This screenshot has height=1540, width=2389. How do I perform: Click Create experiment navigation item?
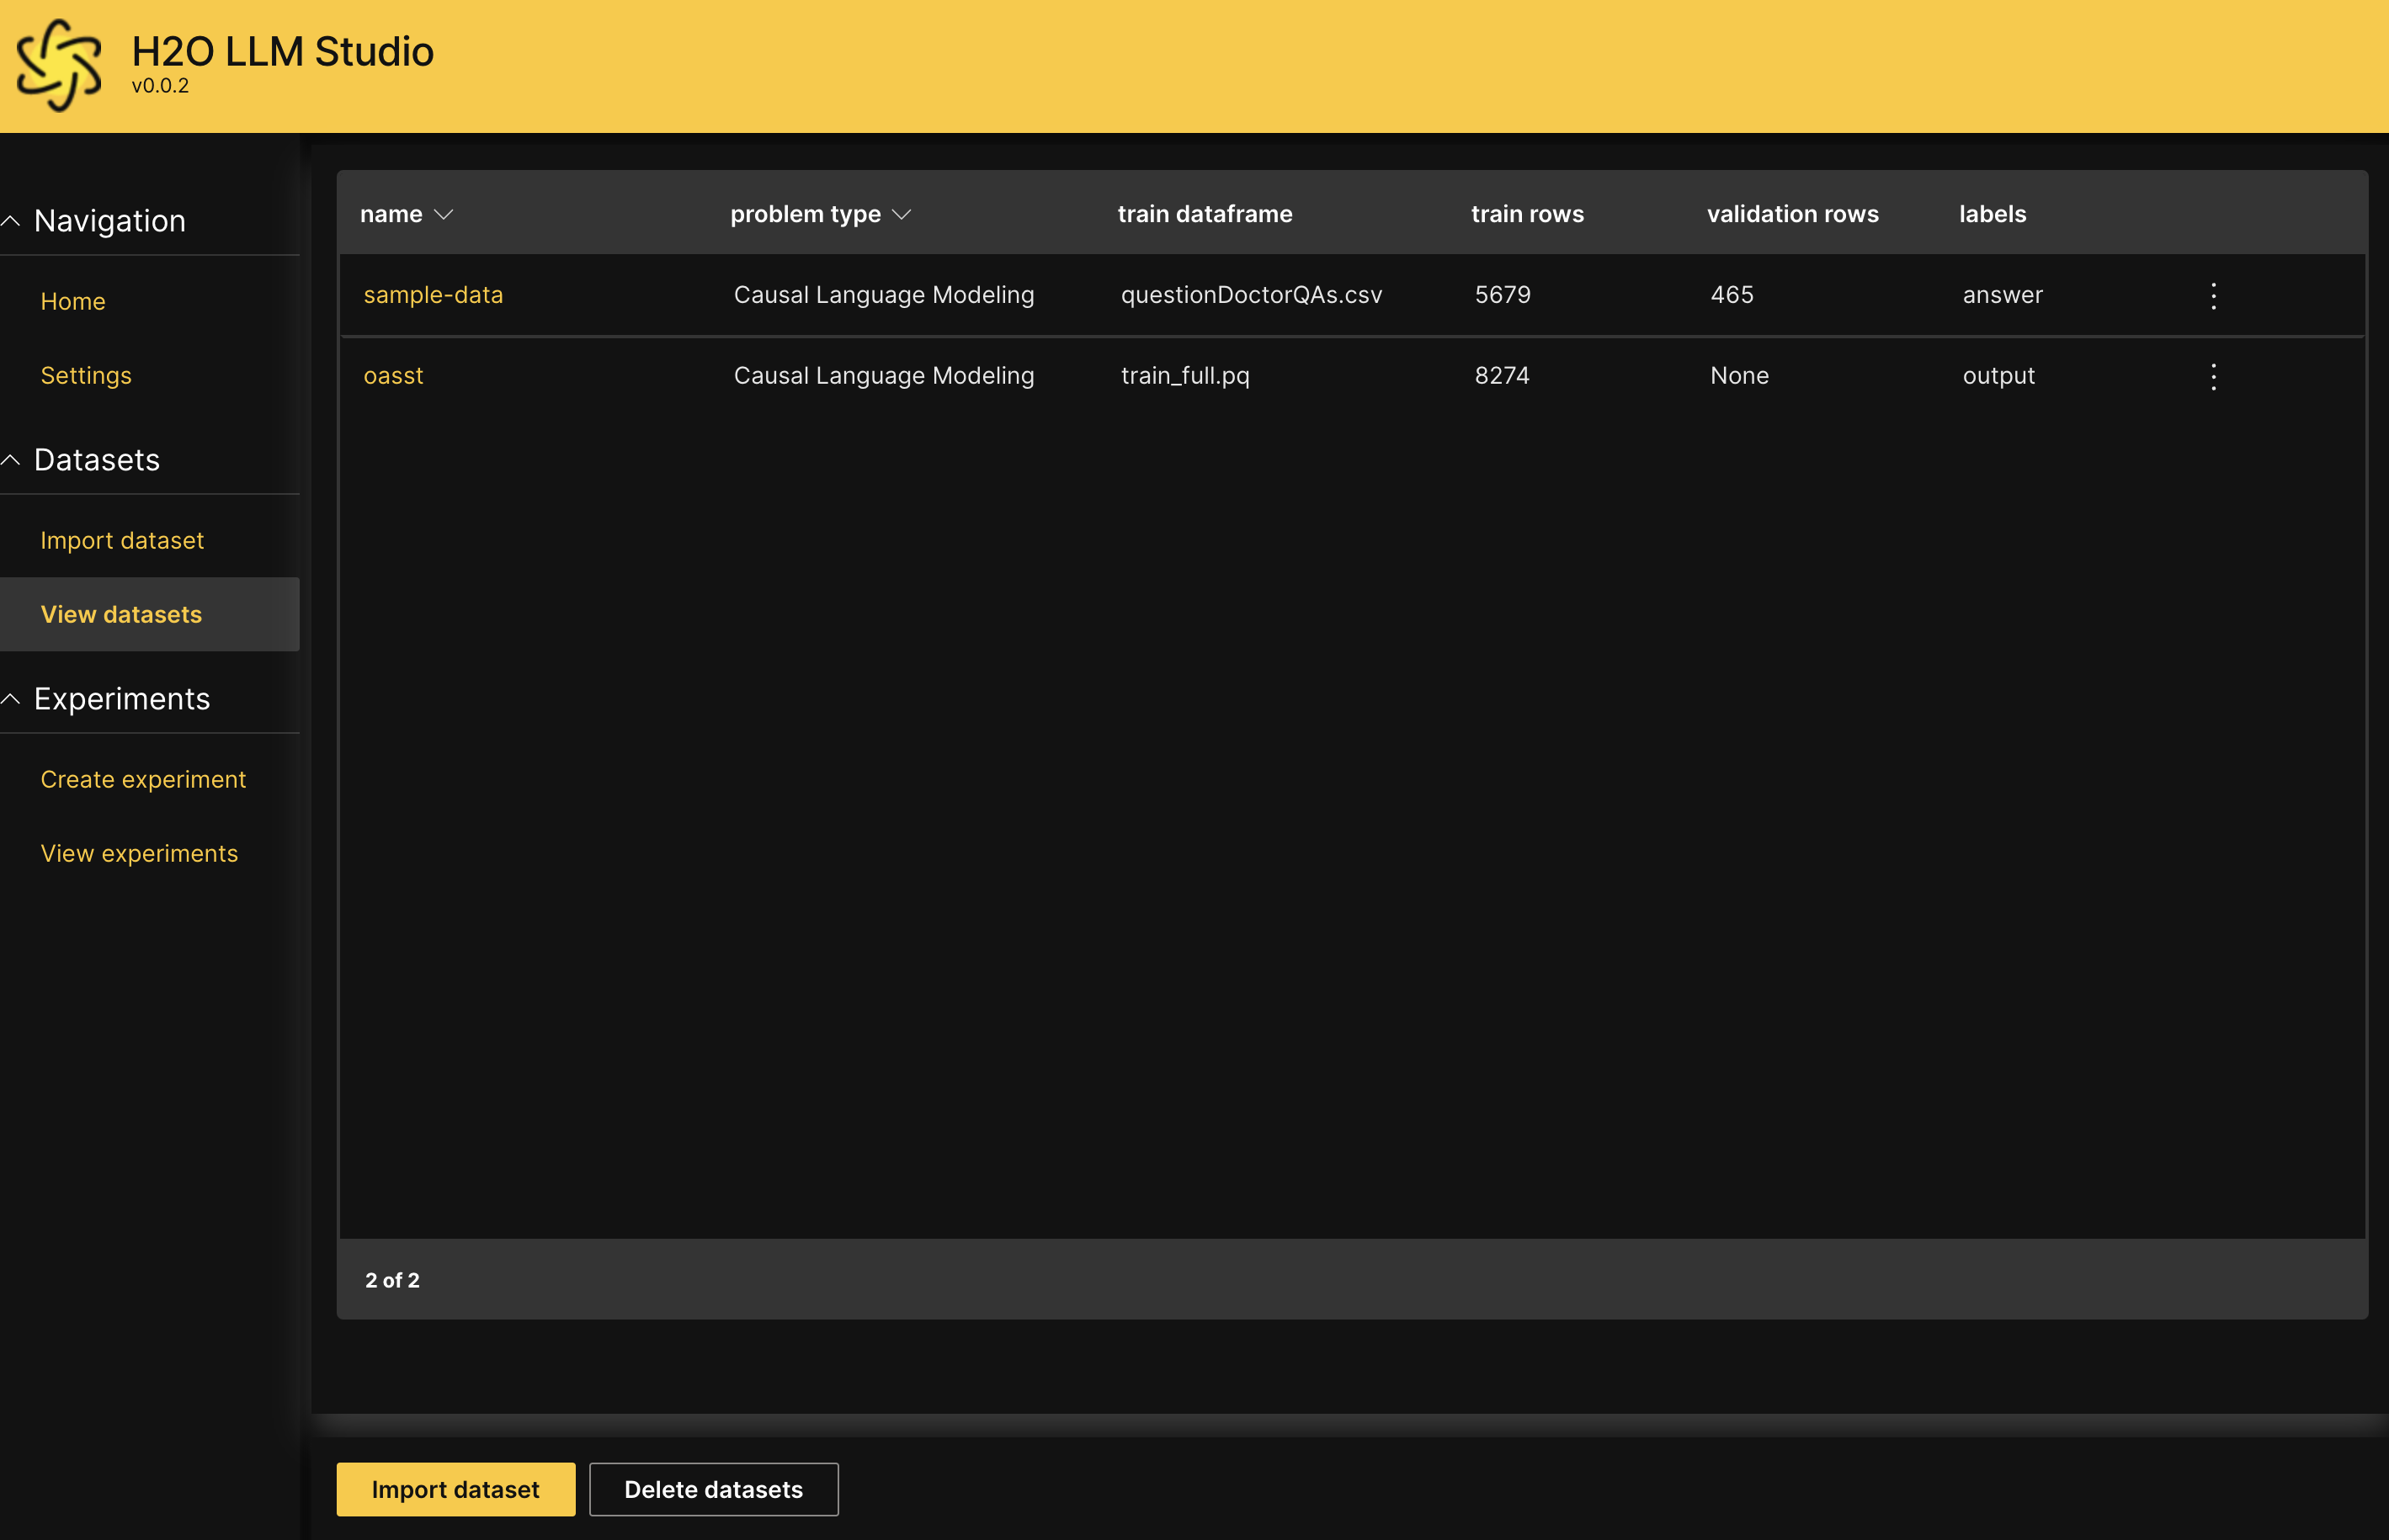tap(143, 778)
